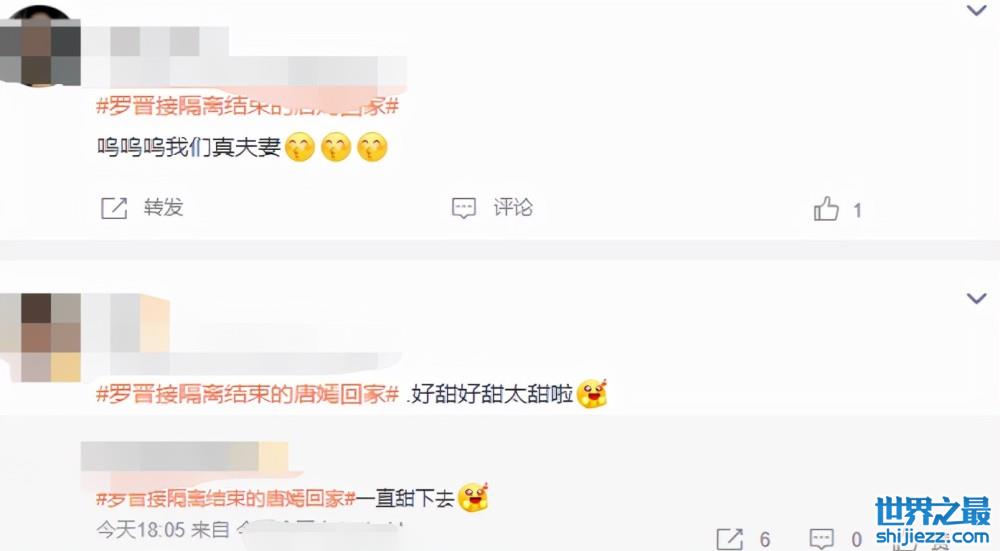
Task: Click the repost icon showing count 6
Action: [x=730, y=539]
